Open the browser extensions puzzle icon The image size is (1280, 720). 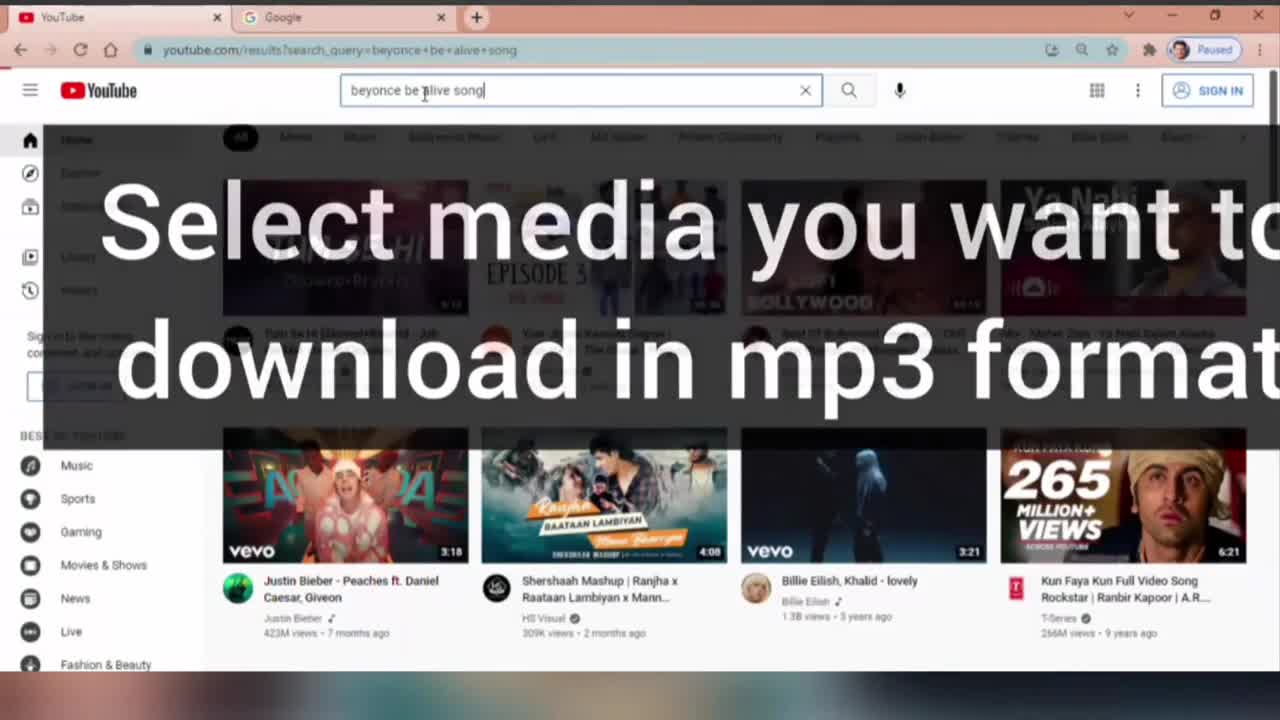1149,50
